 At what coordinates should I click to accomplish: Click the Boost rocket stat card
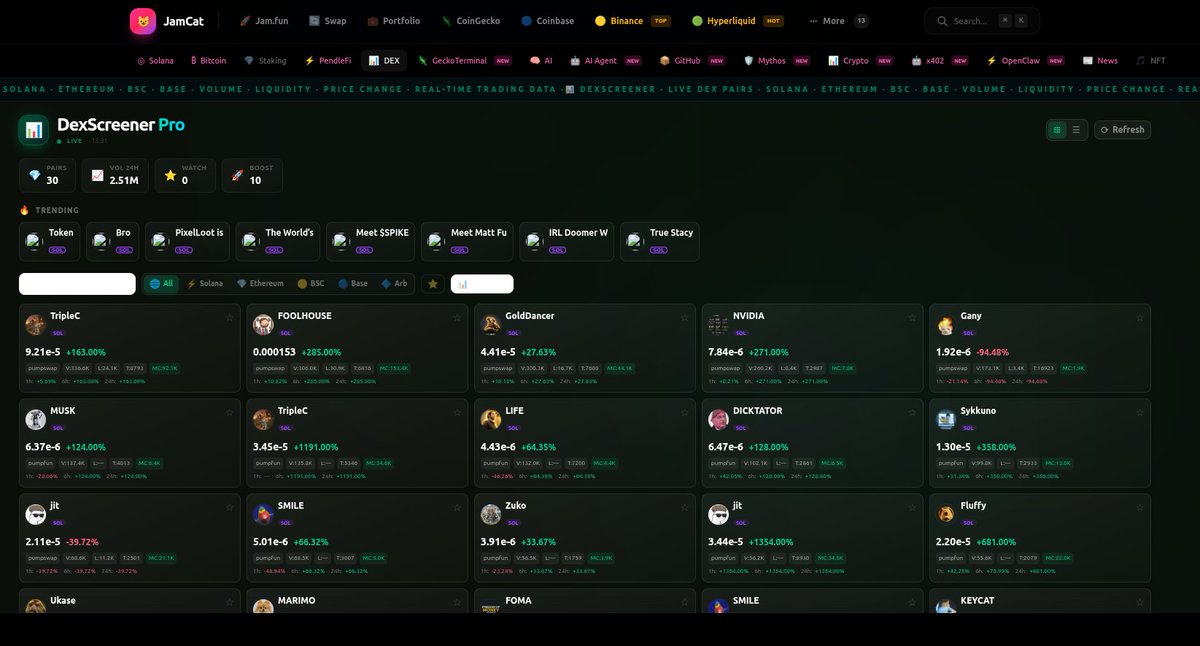click(x=252, y=175)
